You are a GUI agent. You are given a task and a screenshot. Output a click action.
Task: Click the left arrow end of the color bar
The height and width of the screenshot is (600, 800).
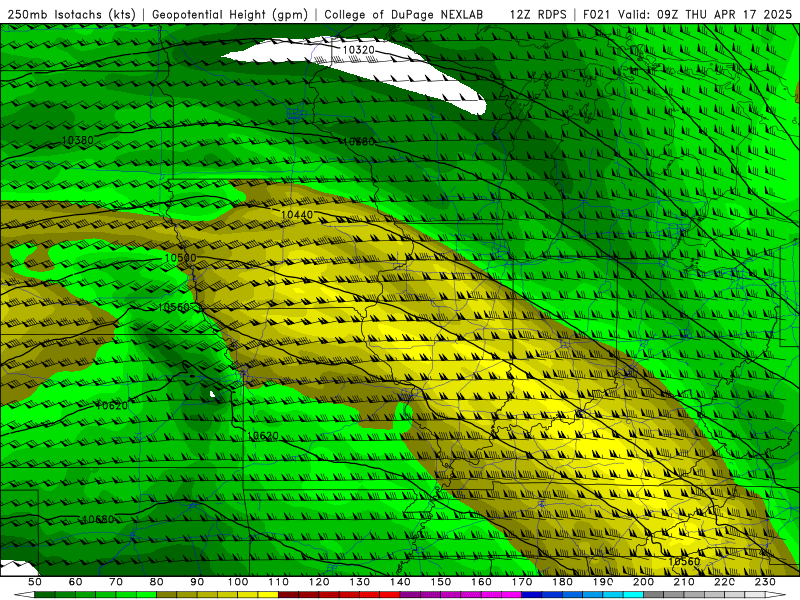pyautogui.click(x=24, y=595)
